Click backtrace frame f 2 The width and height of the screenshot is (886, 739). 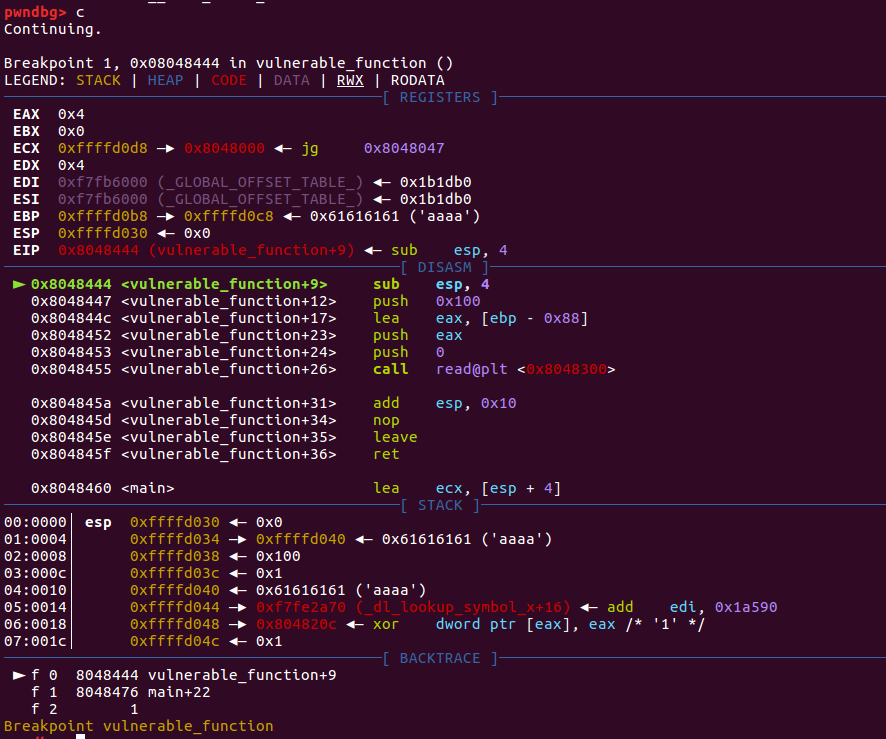pyautogui.click(x=85, y=709)
